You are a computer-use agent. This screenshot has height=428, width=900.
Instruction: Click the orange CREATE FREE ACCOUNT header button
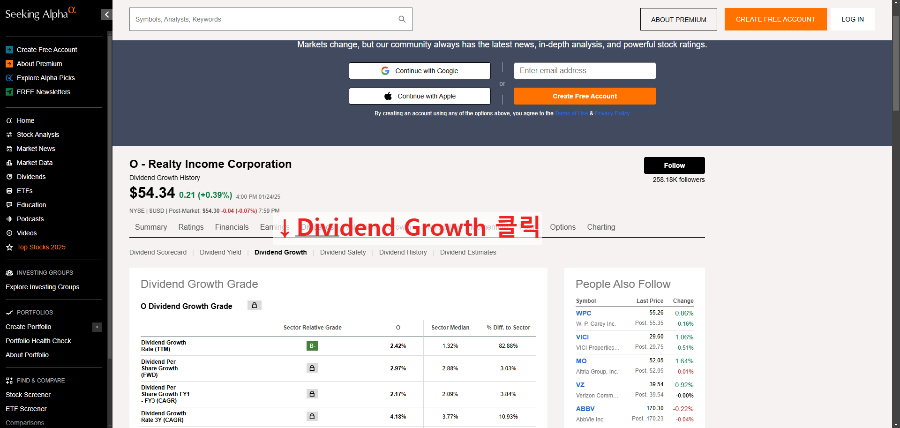pyautogui.click(x=775, y=20)
